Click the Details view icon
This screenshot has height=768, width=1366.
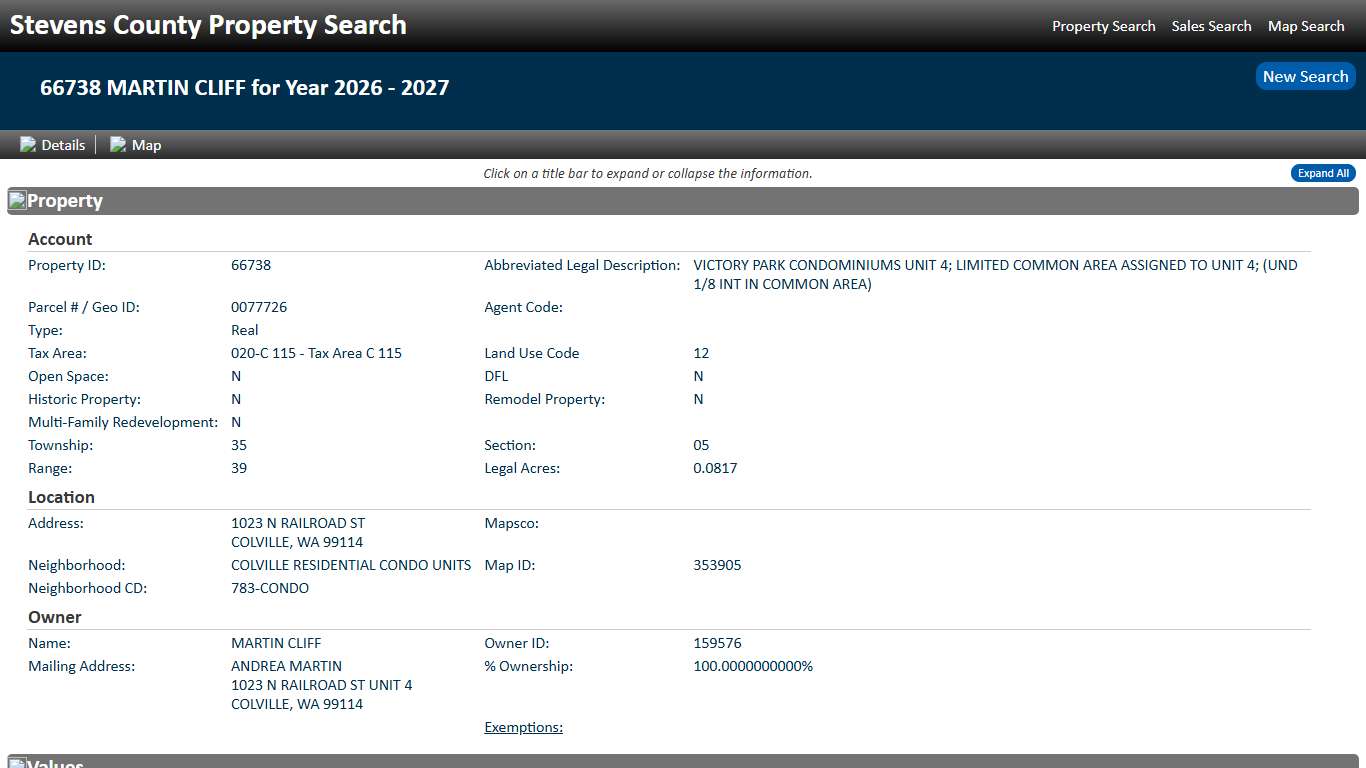[28, 144]
